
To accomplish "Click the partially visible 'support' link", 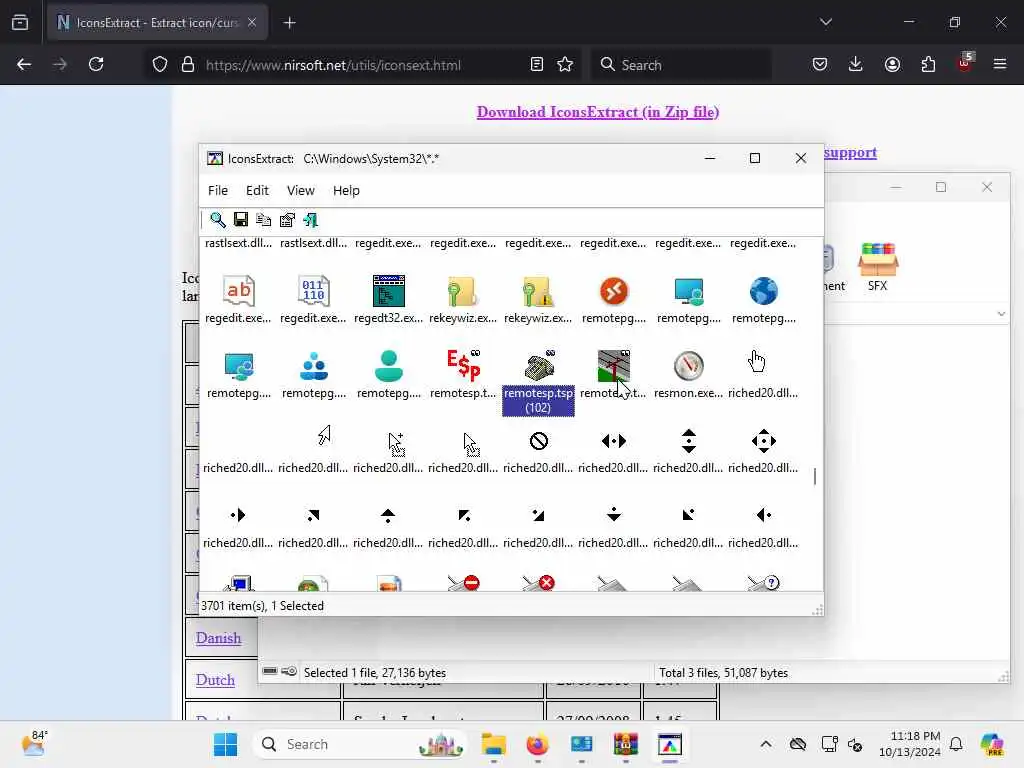I will (x=850, y=153).
